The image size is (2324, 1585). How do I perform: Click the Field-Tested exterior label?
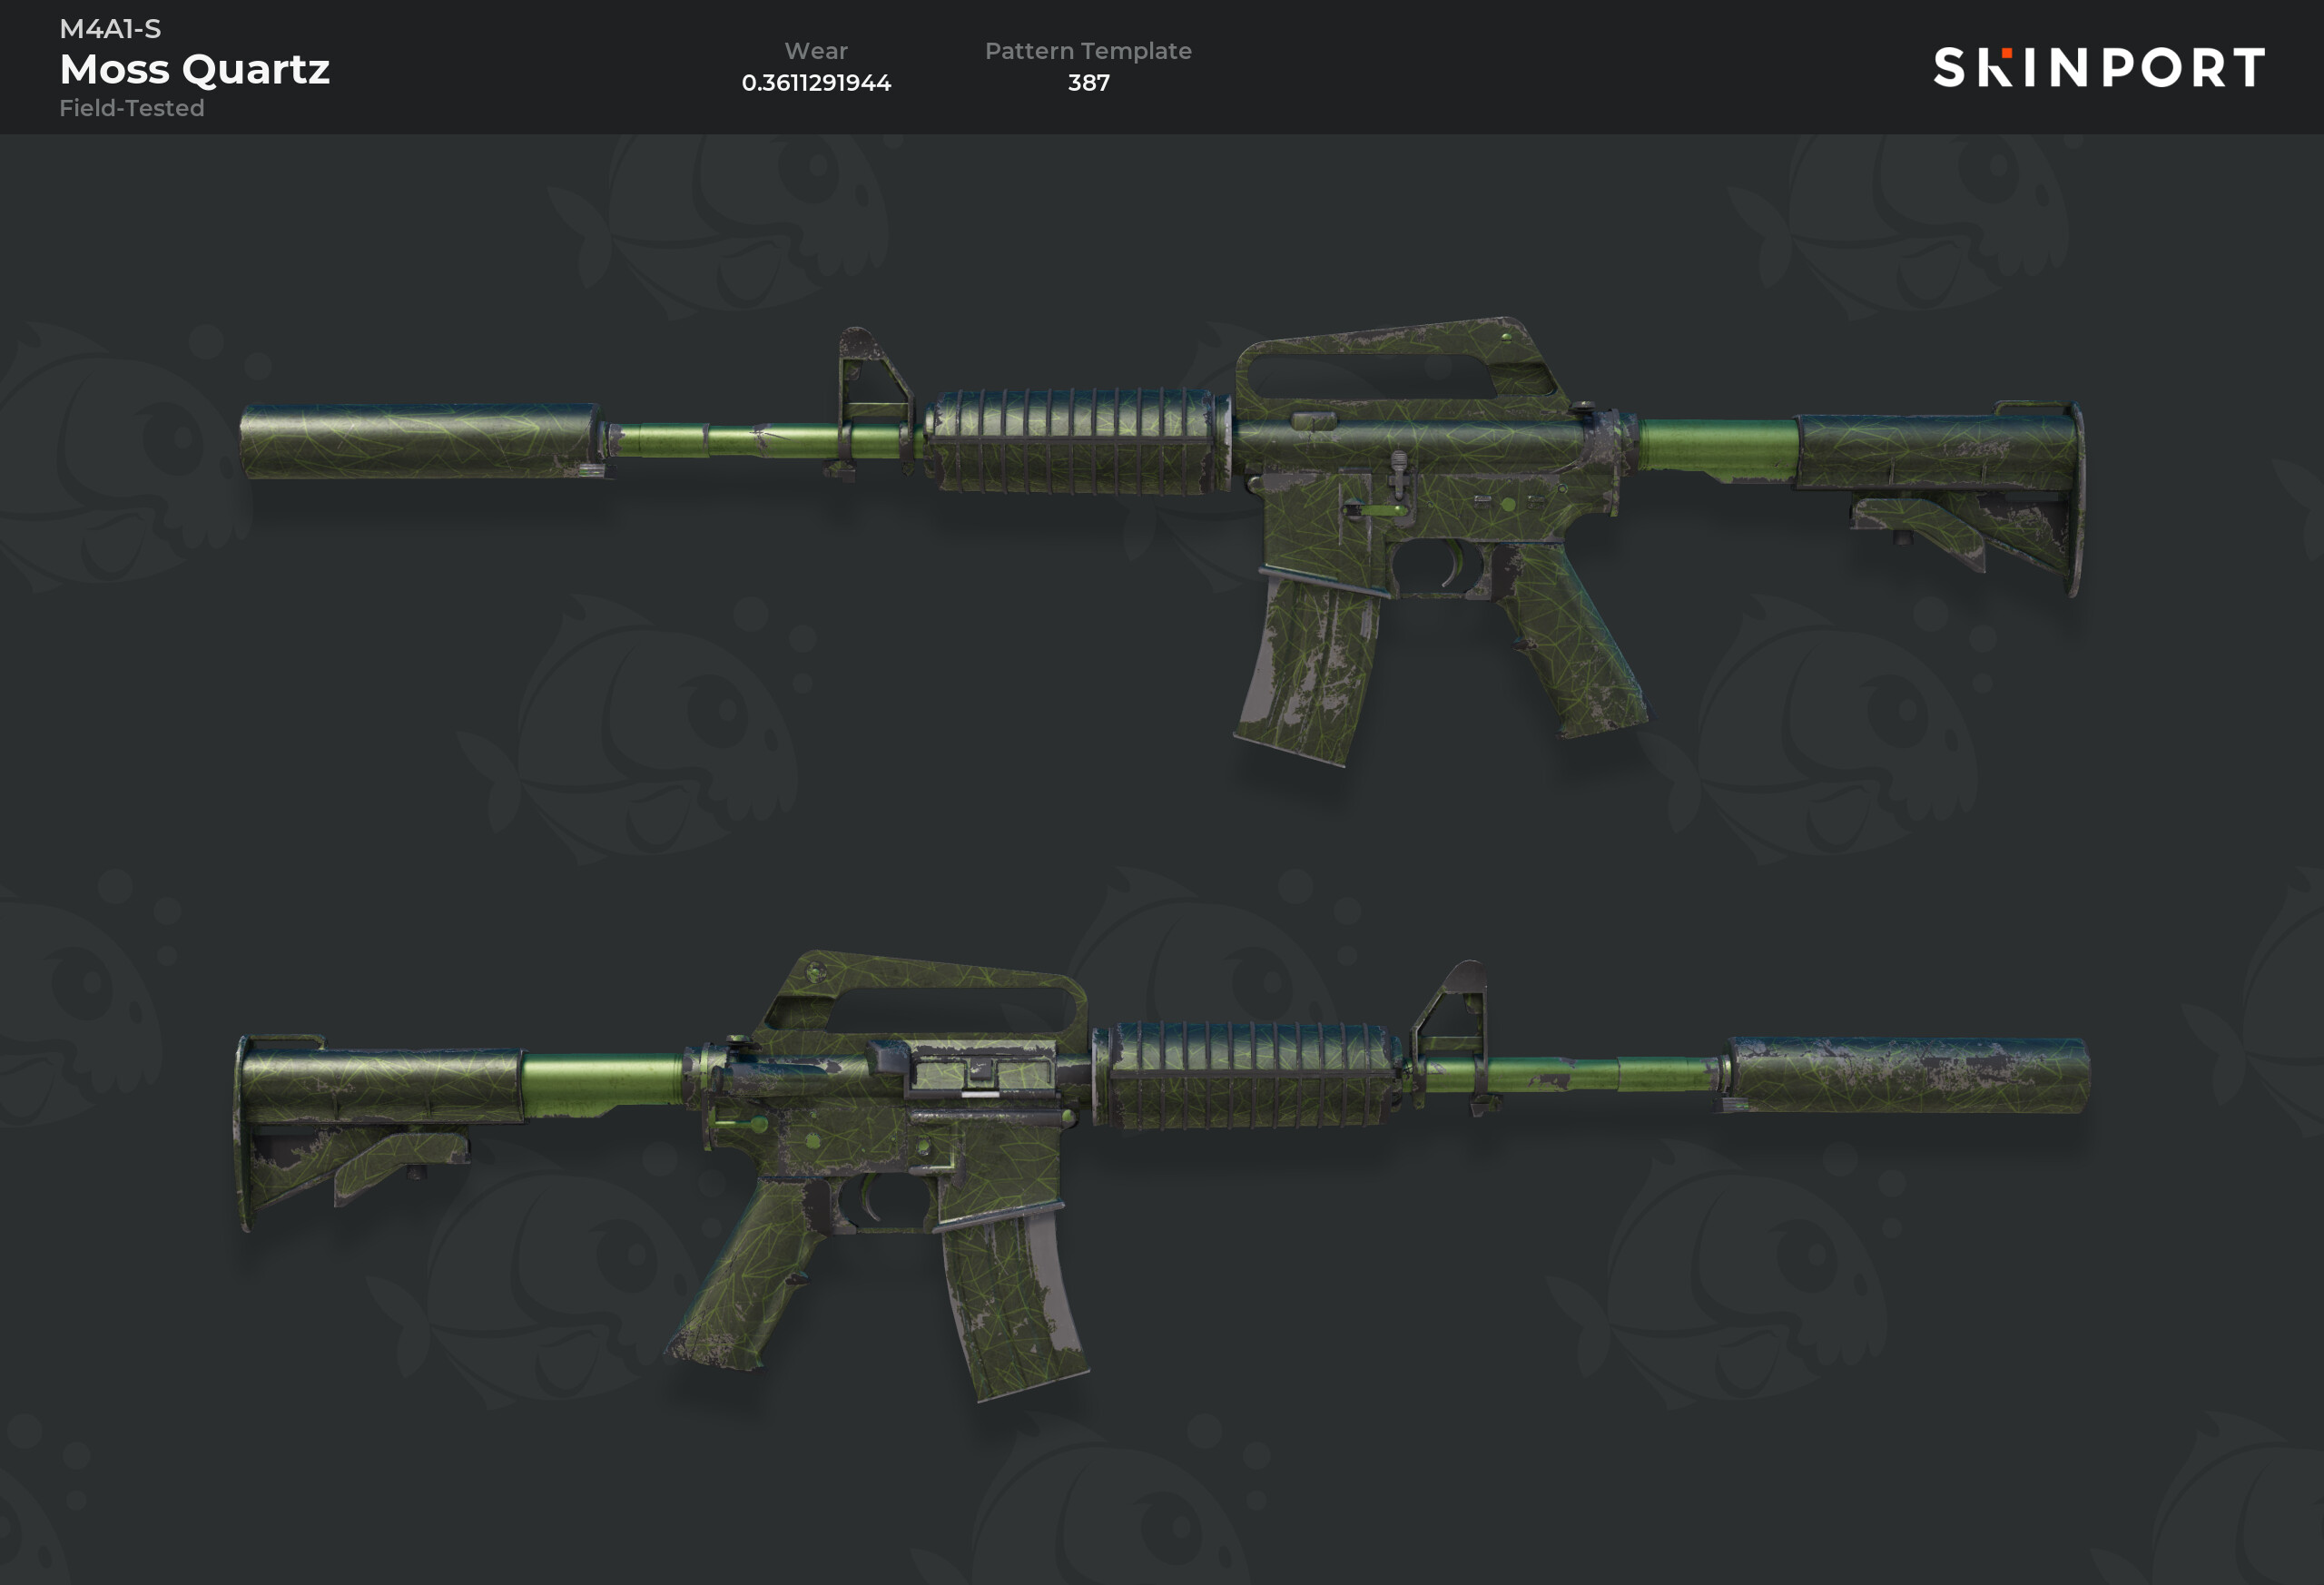pyautogui.click(x=132, y=108)
